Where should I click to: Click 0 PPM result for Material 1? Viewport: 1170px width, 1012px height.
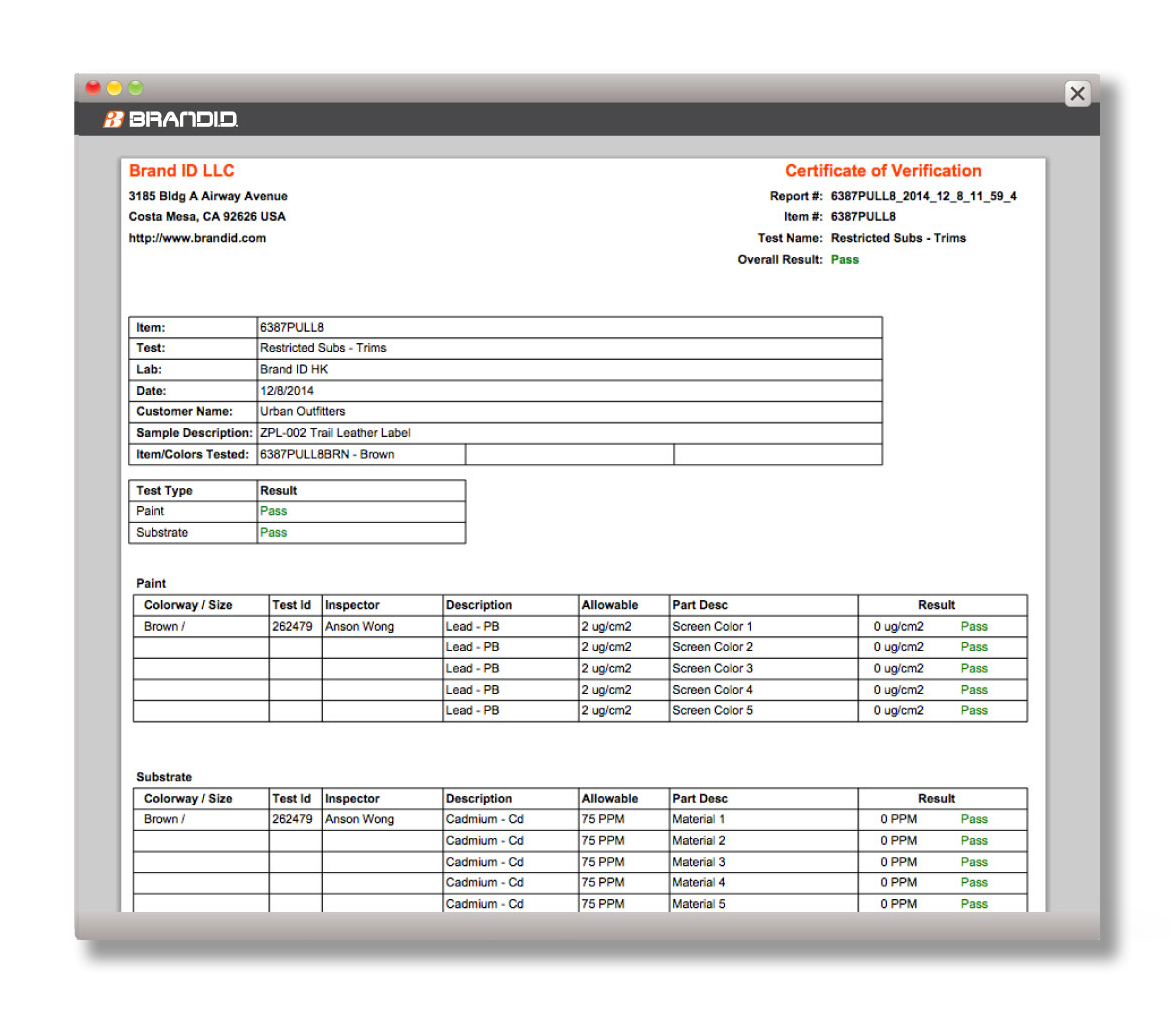(898, 819)
